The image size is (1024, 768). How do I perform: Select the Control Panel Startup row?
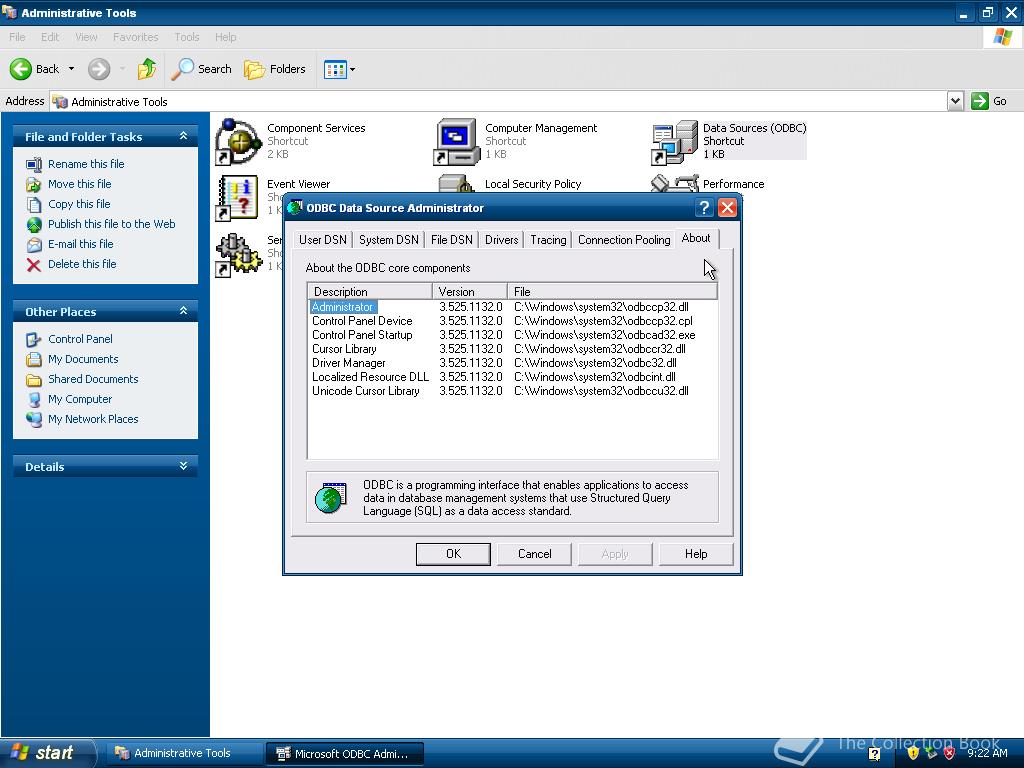tap(513, 335)
